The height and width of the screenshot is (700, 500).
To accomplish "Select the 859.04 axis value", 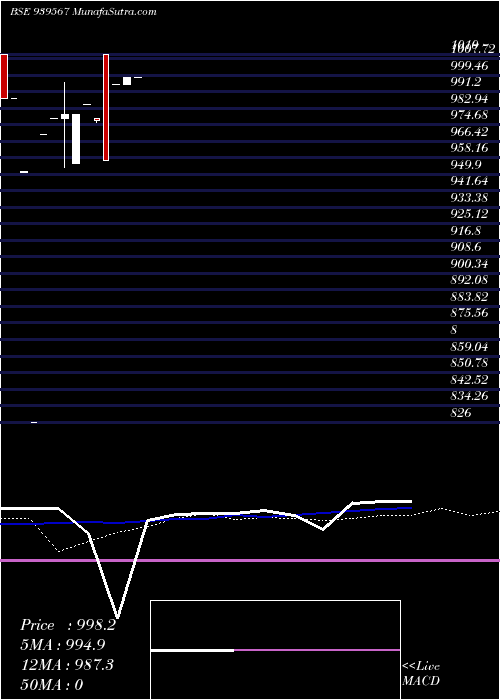I will point(469,347).
